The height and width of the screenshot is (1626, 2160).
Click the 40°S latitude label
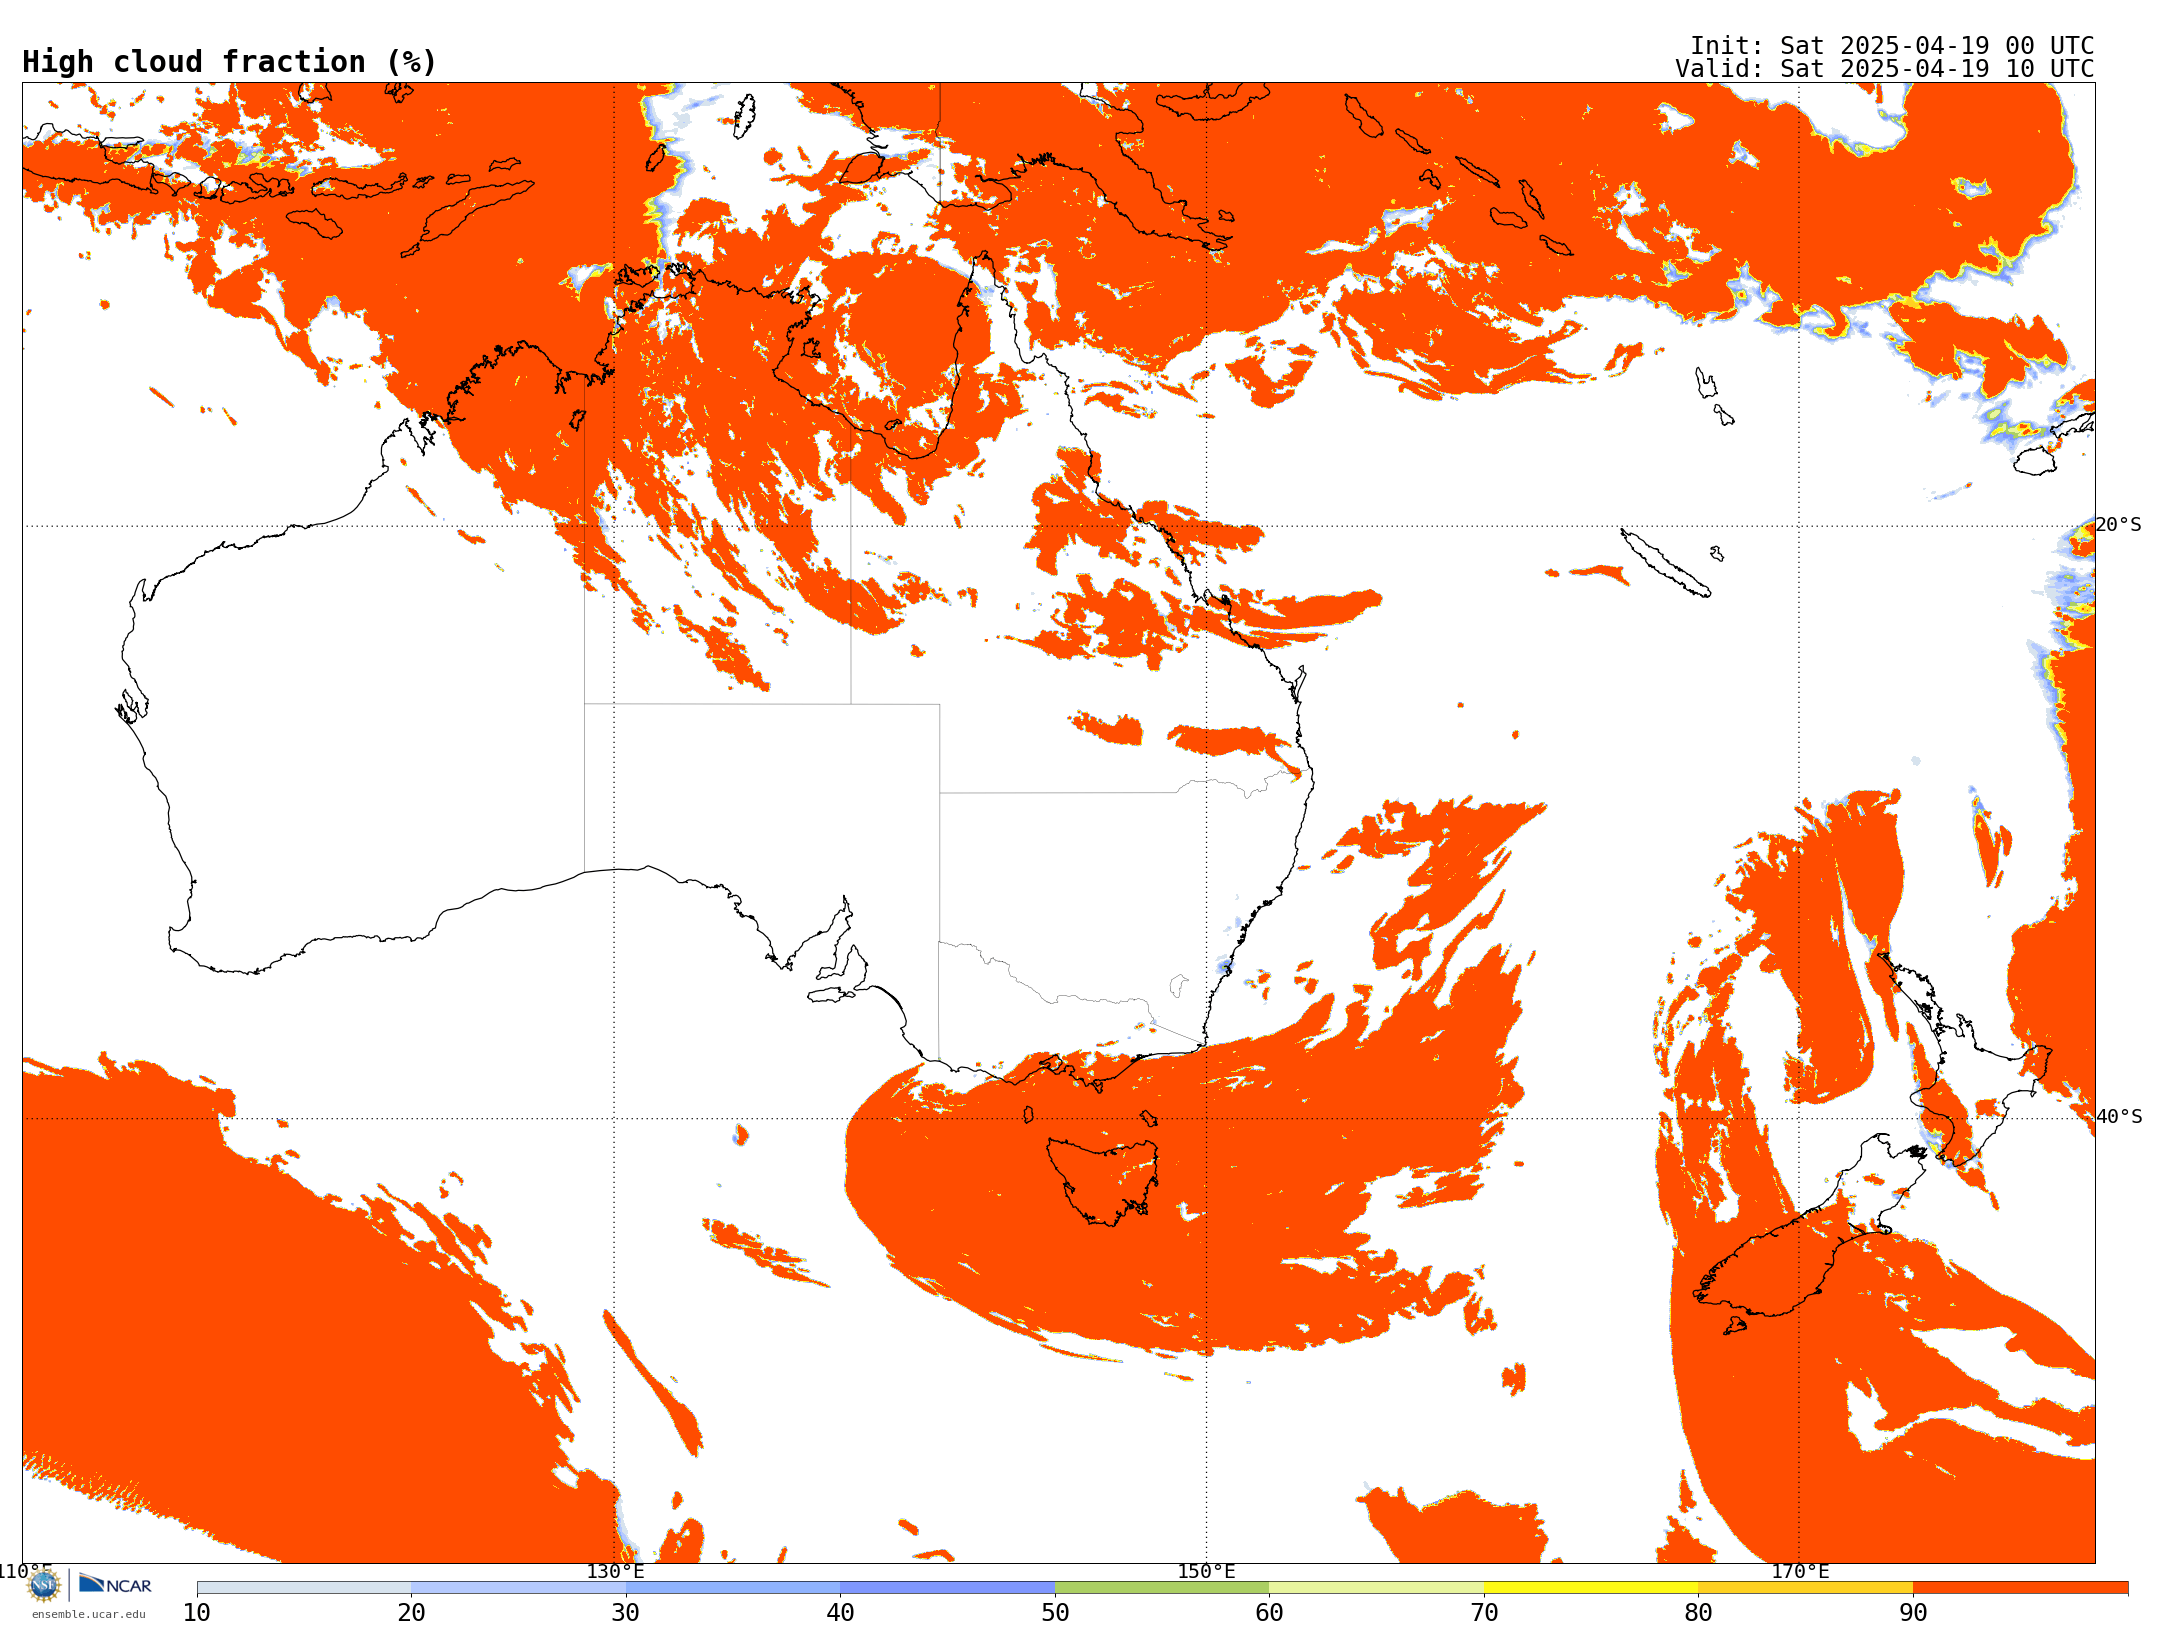2119,1117
